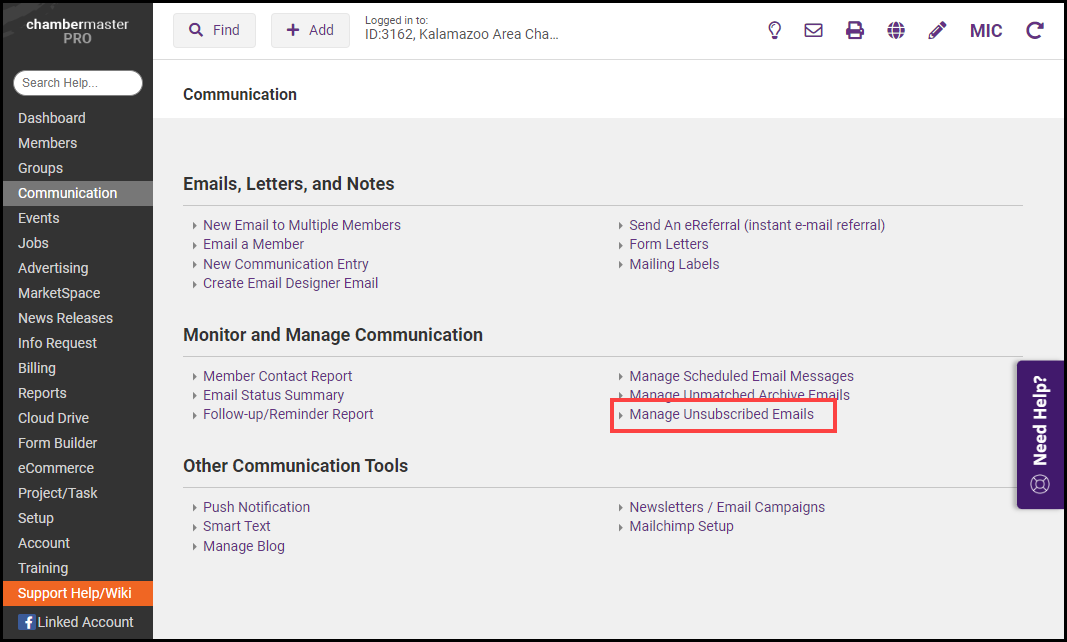The height and width of the screenshot is (642, 1067).
Task: Go to Members in the sidebar
Action: (x=47, y=143)
